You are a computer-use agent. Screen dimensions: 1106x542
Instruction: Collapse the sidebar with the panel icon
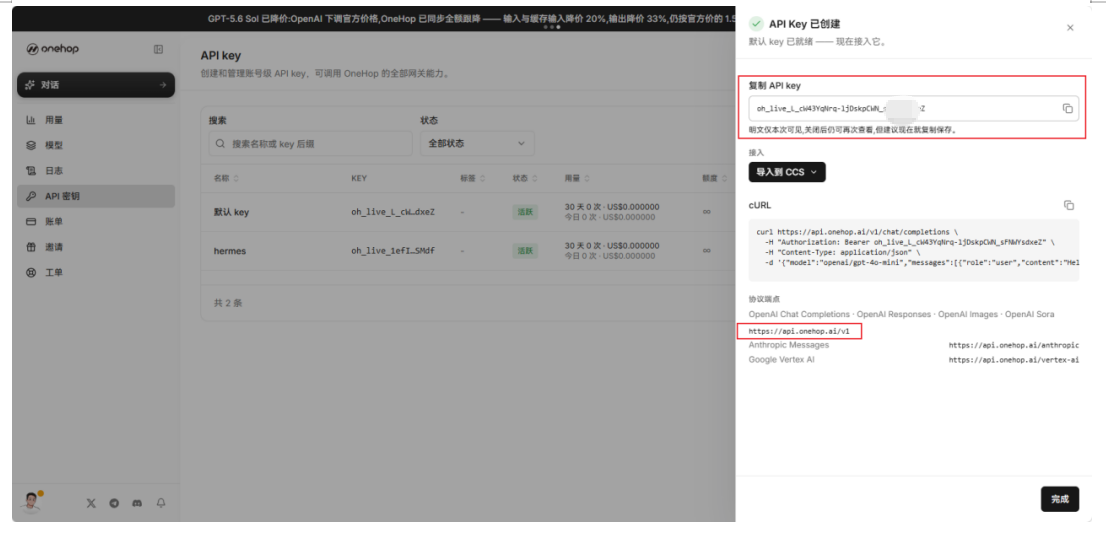[x=158, y=49]
